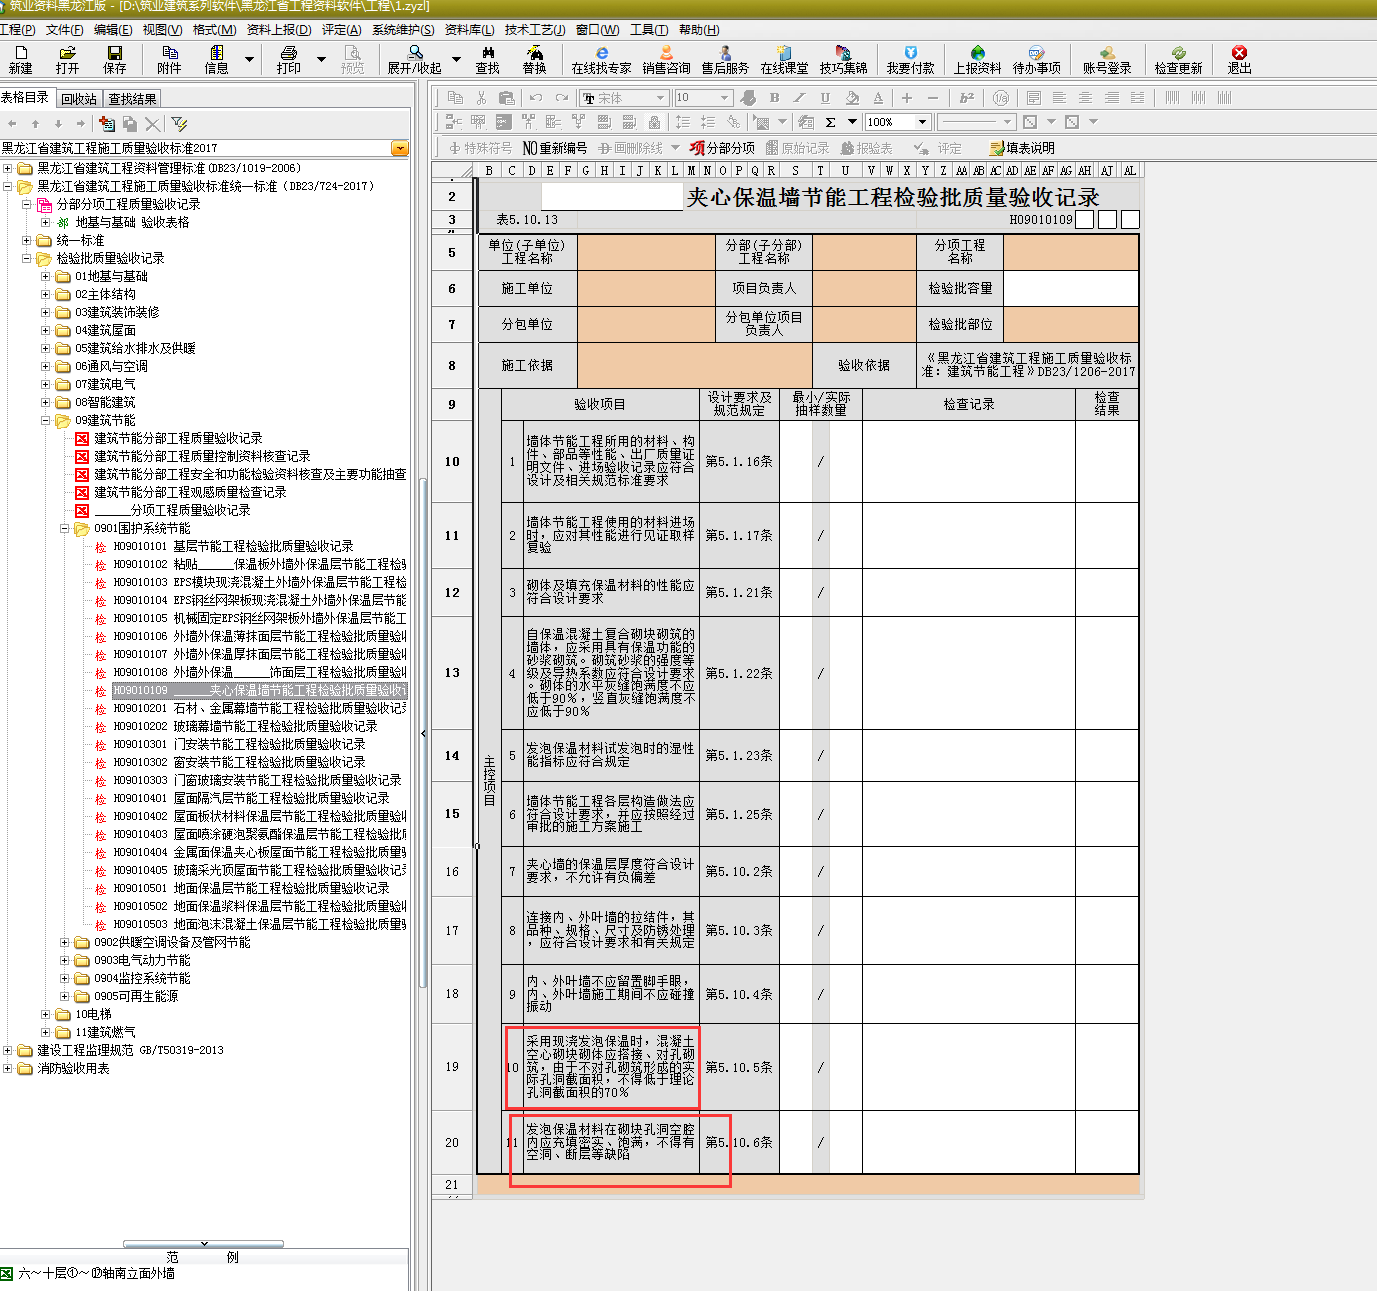
Task: Switch to the 查找结果 tab
Action: (x=132, y=99)
